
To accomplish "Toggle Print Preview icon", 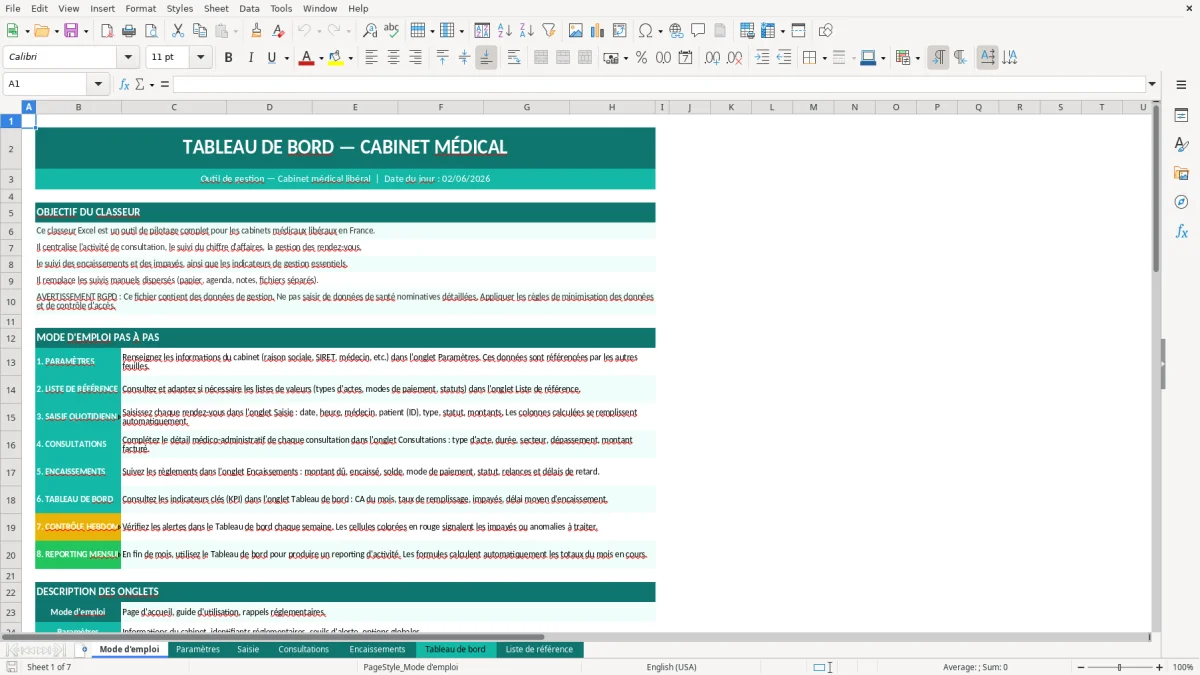I will [151, 31].
